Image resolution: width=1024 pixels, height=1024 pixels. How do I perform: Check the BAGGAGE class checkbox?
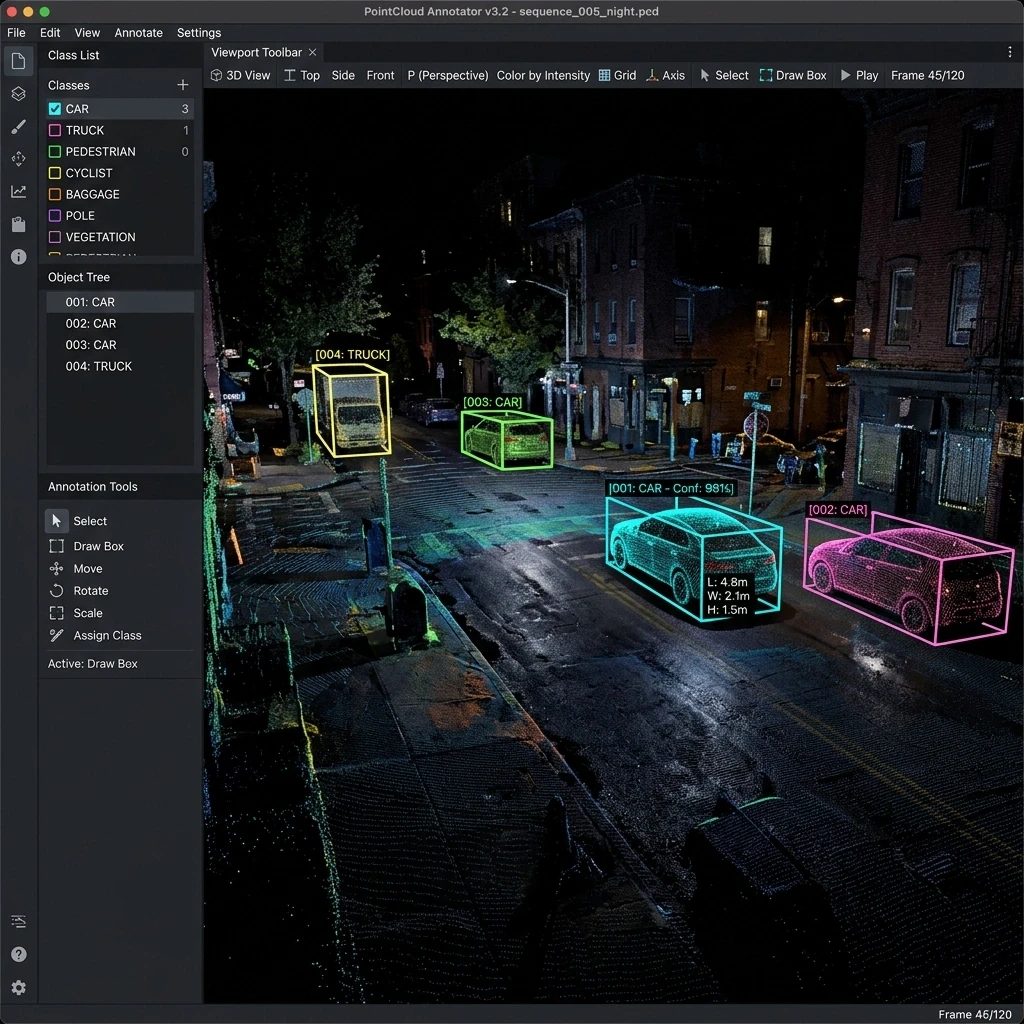(x=55, y=195)
